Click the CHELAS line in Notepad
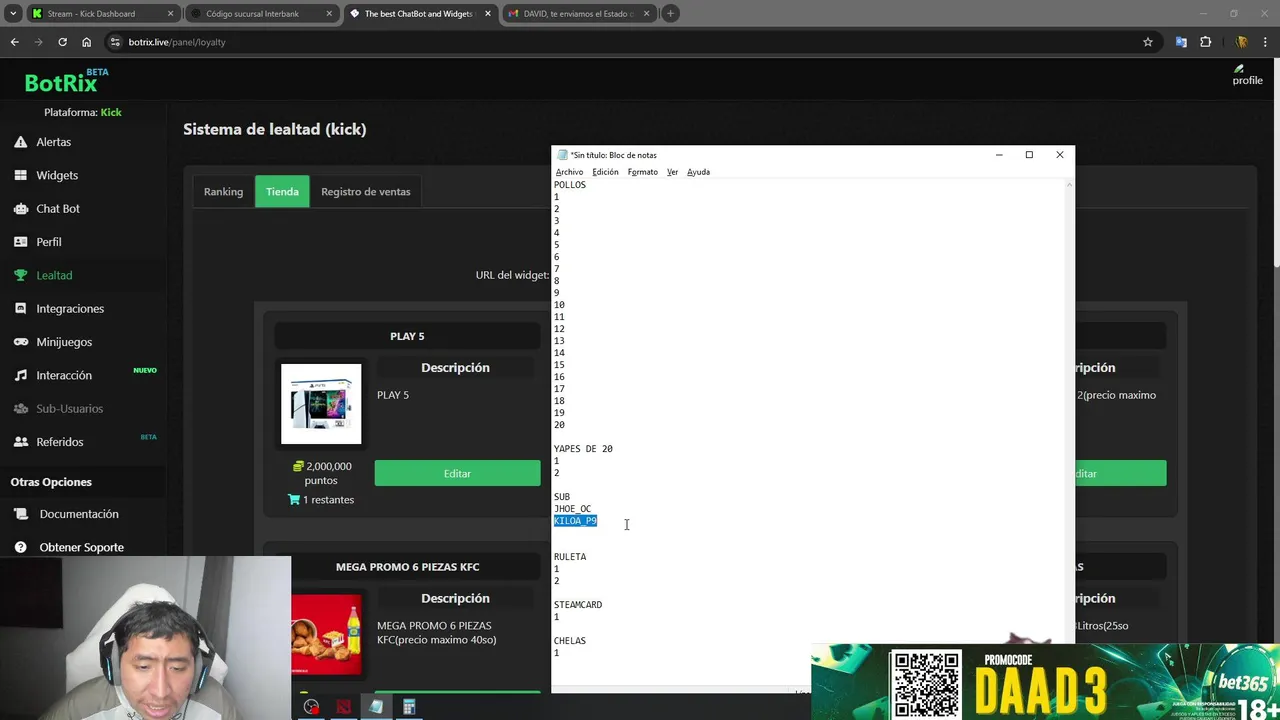 coord(570,641)
